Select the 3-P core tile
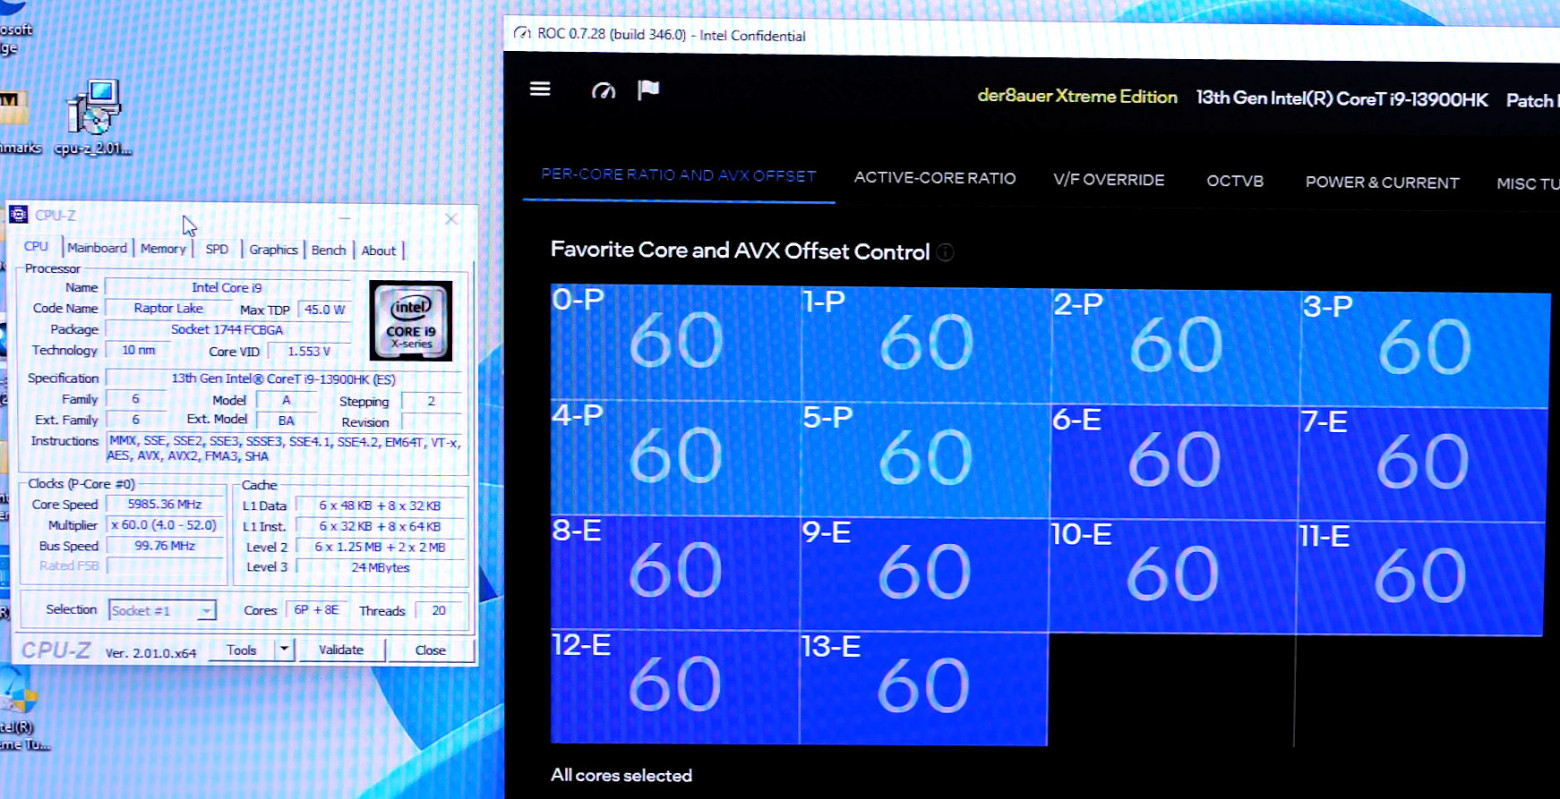 coord(1425,349)
